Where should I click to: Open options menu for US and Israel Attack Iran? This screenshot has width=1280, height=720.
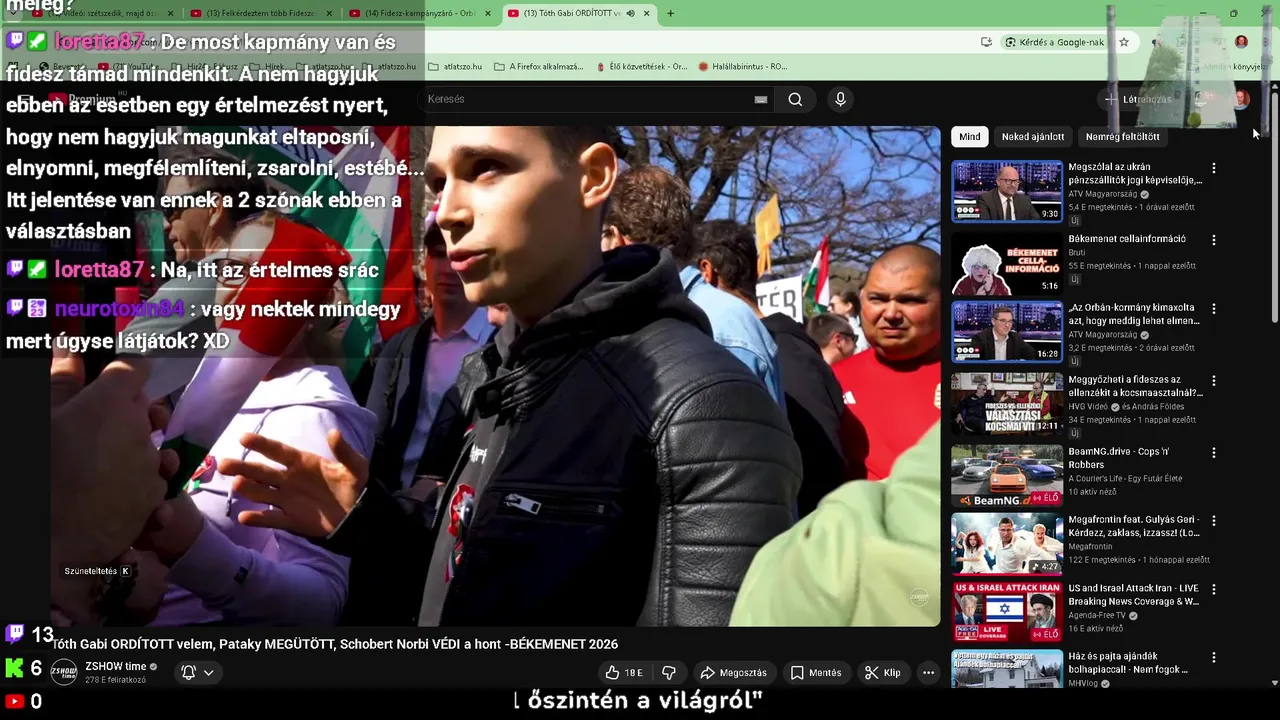pyautogui.click(x=1214, y=589)
